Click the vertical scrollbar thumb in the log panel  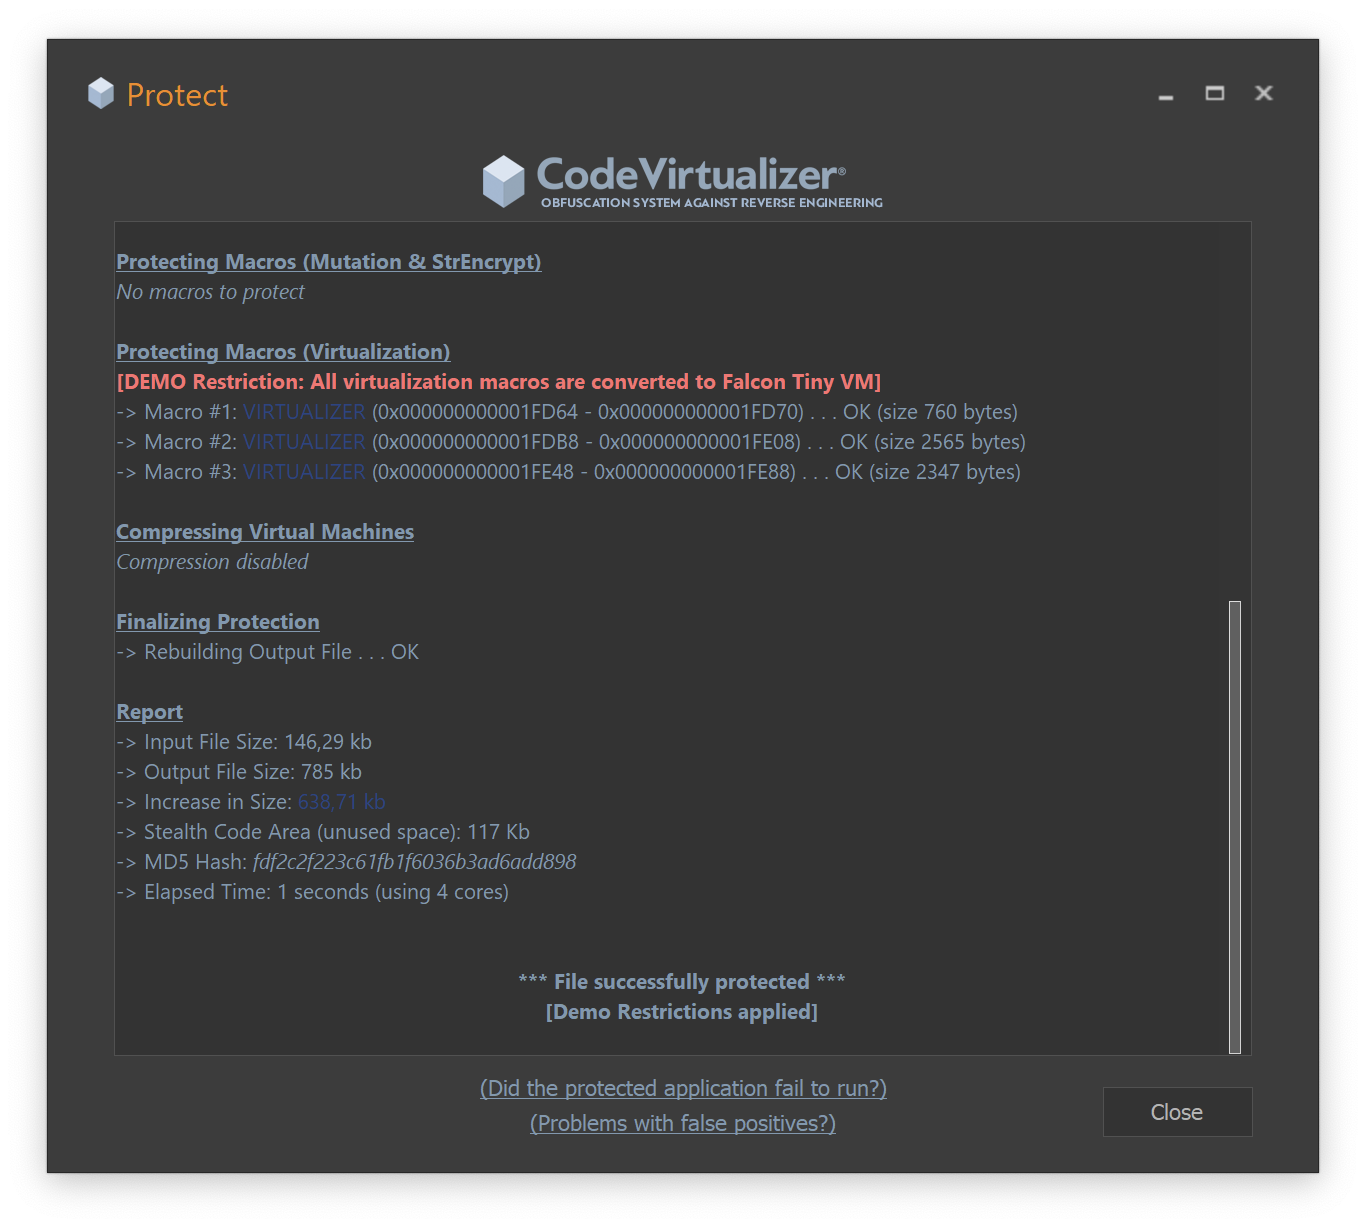pyautogui.click(x=1235, y=827)
